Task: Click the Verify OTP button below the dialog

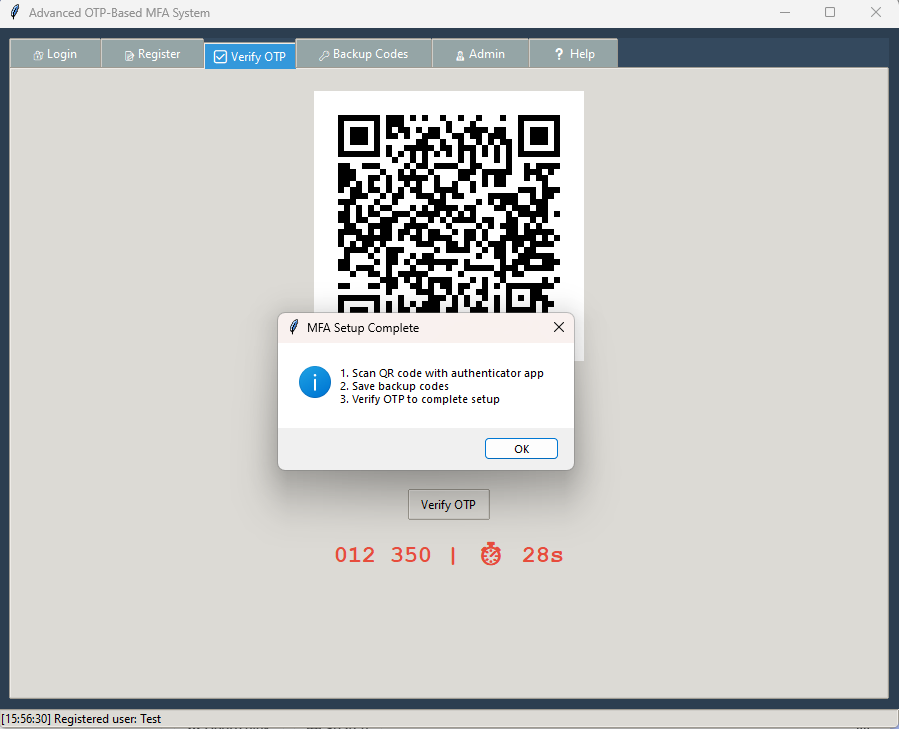Action: pyautogui.click(x=448, y=505)
